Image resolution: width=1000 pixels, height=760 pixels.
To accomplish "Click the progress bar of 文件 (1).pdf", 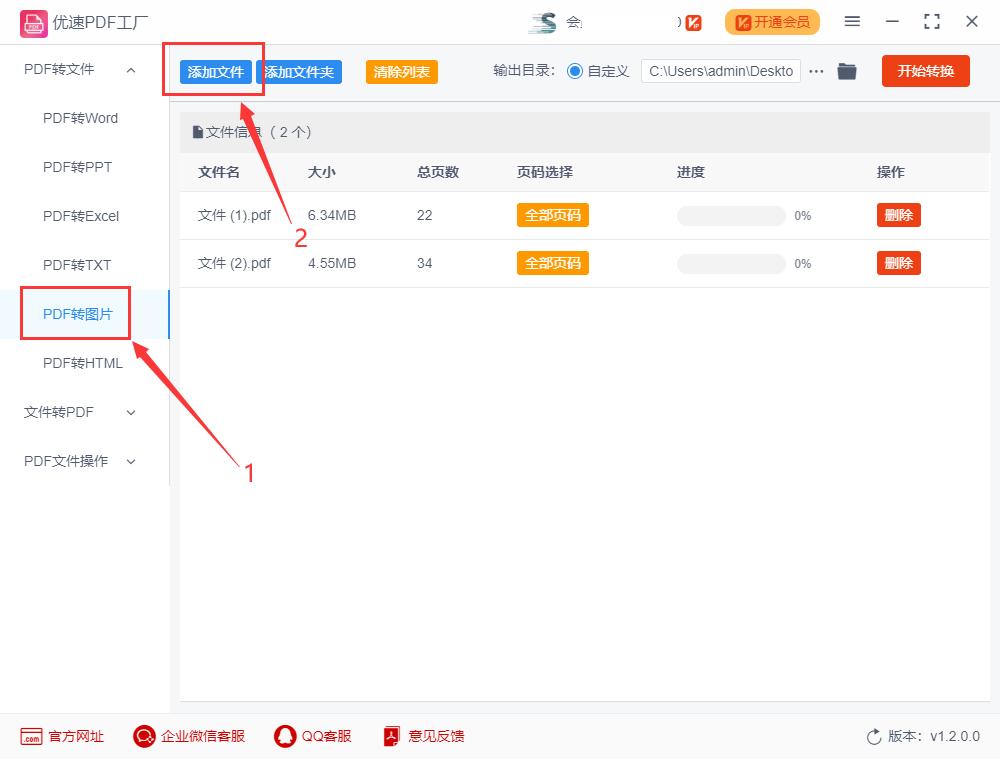I will (730, 215).
